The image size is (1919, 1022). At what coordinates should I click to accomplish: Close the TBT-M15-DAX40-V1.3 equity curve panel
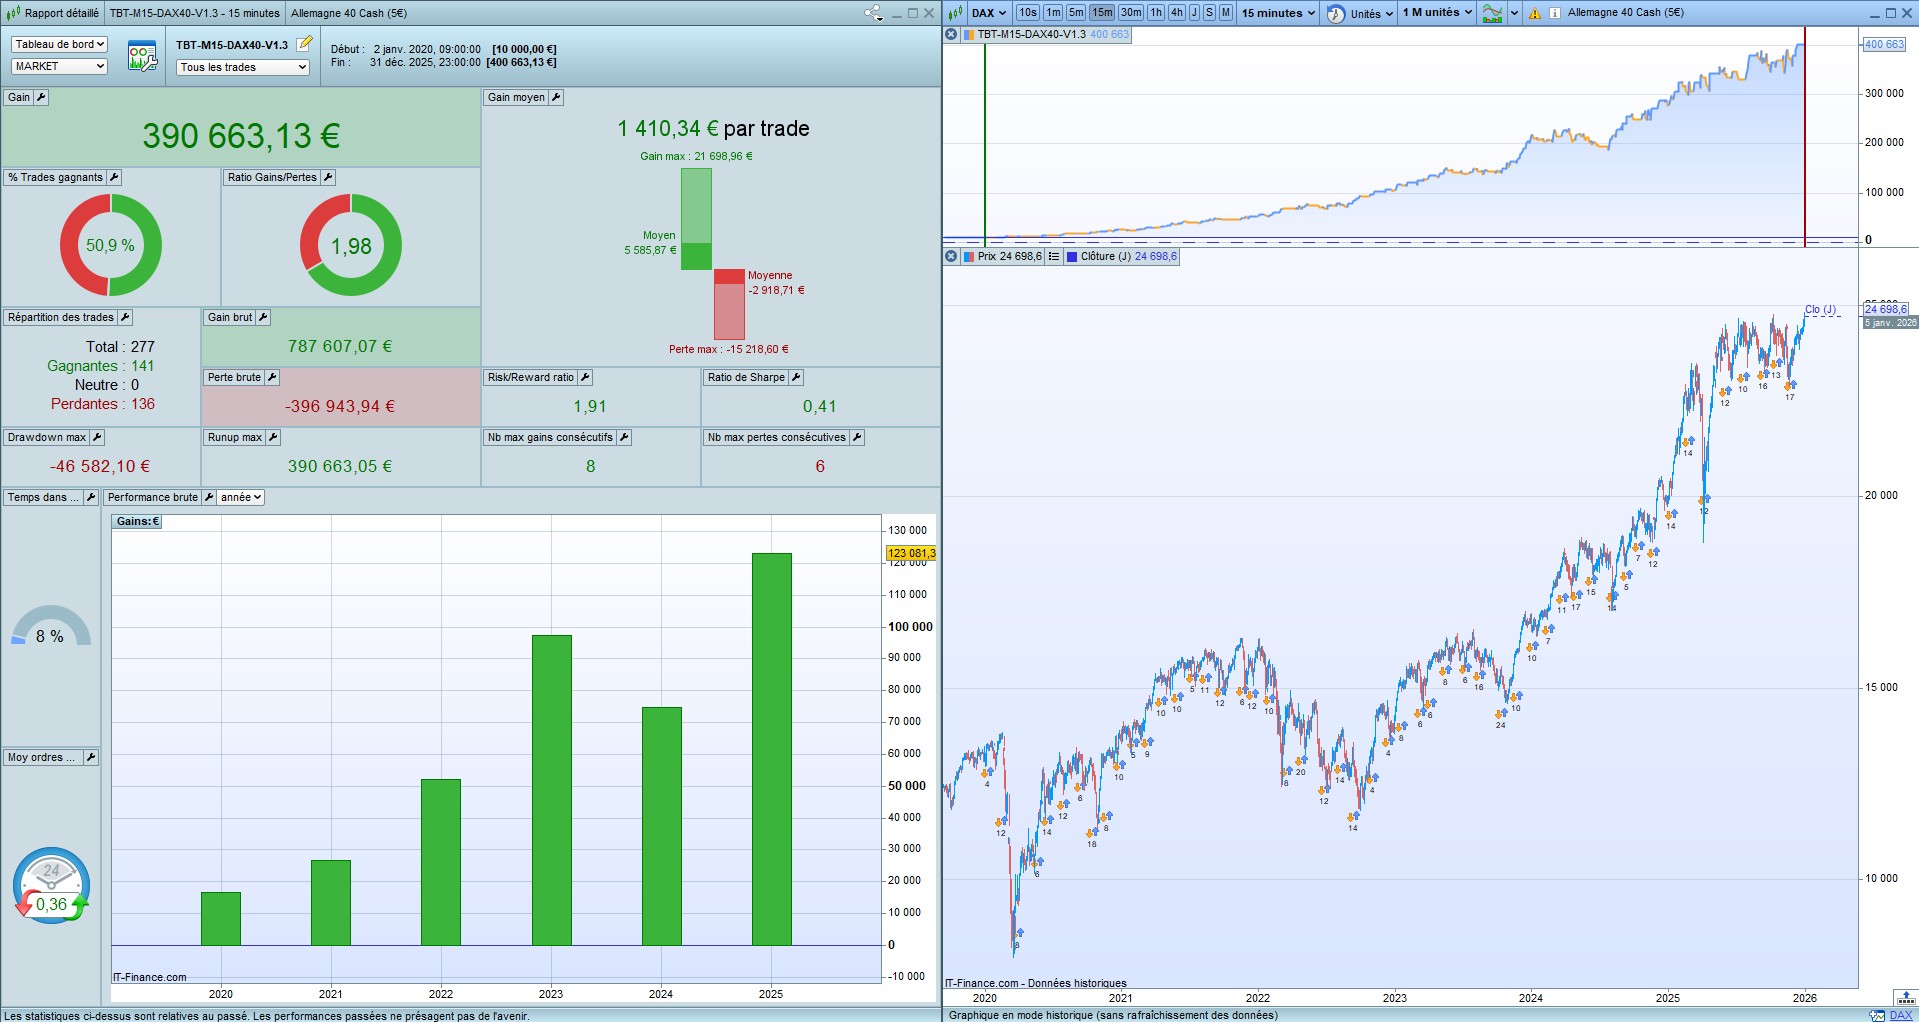coord(951,34)
